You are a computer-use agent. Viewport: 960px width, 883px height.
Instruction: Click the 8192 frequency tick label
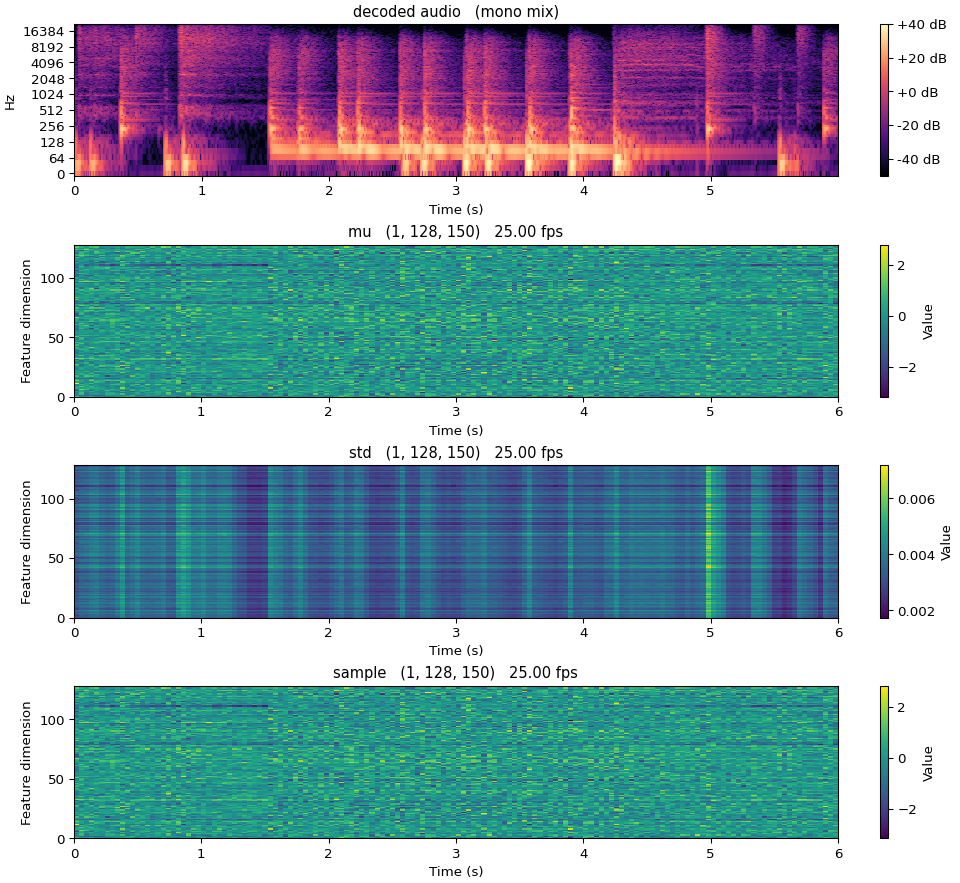[x=48, y=48]
